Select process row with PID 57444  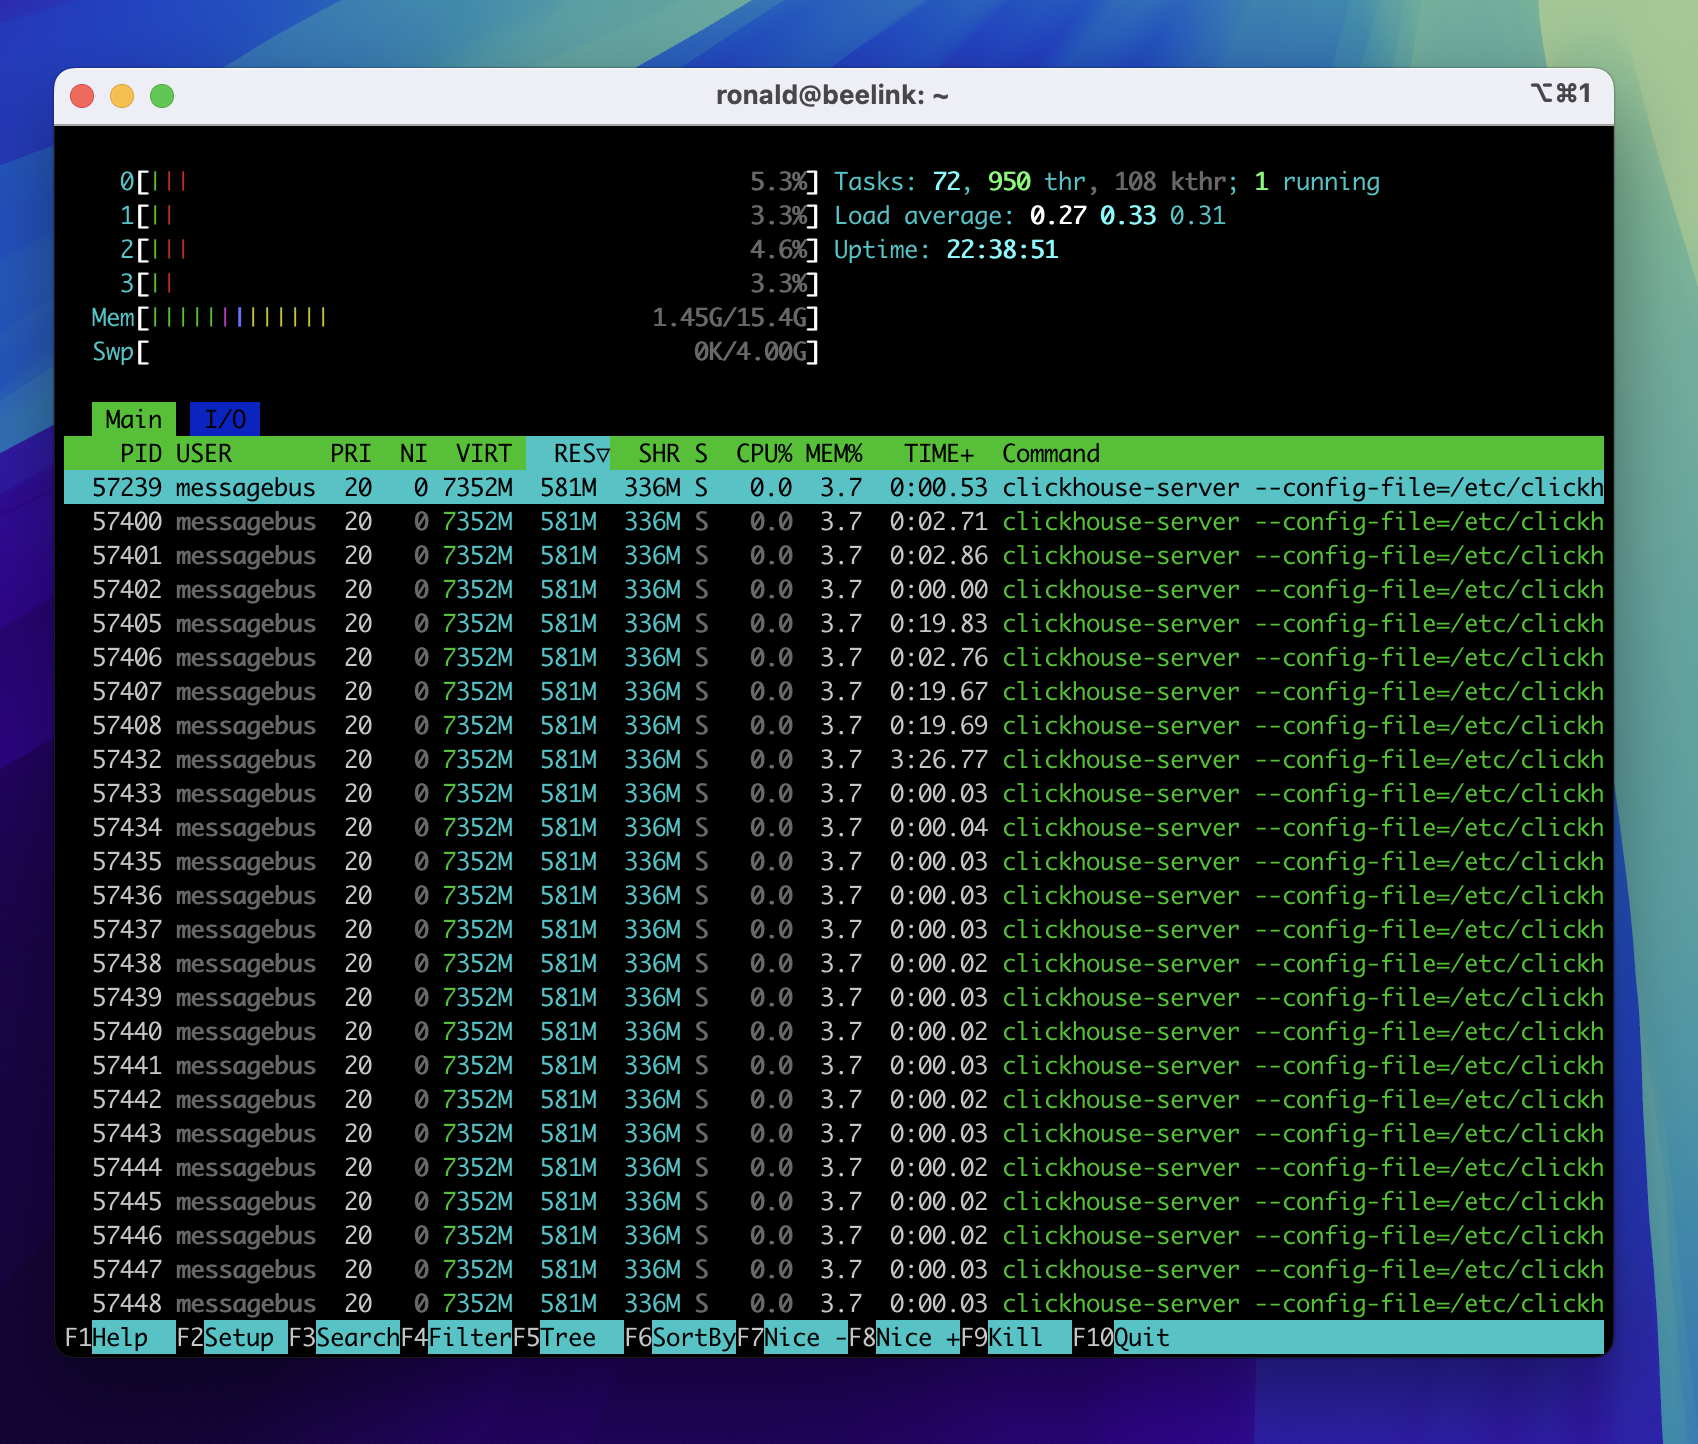834,1167
